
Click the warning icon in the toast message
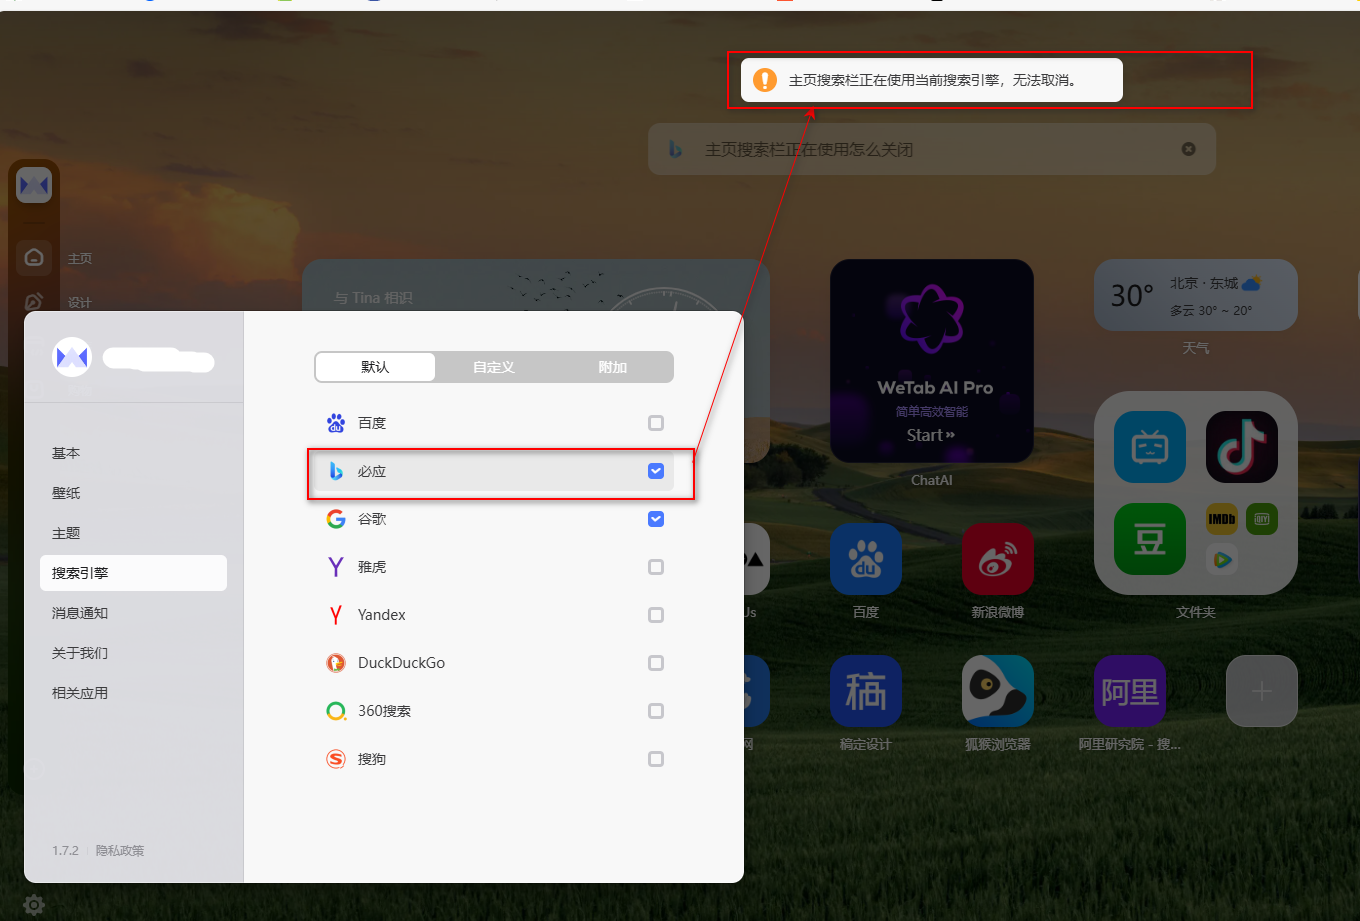765,80
